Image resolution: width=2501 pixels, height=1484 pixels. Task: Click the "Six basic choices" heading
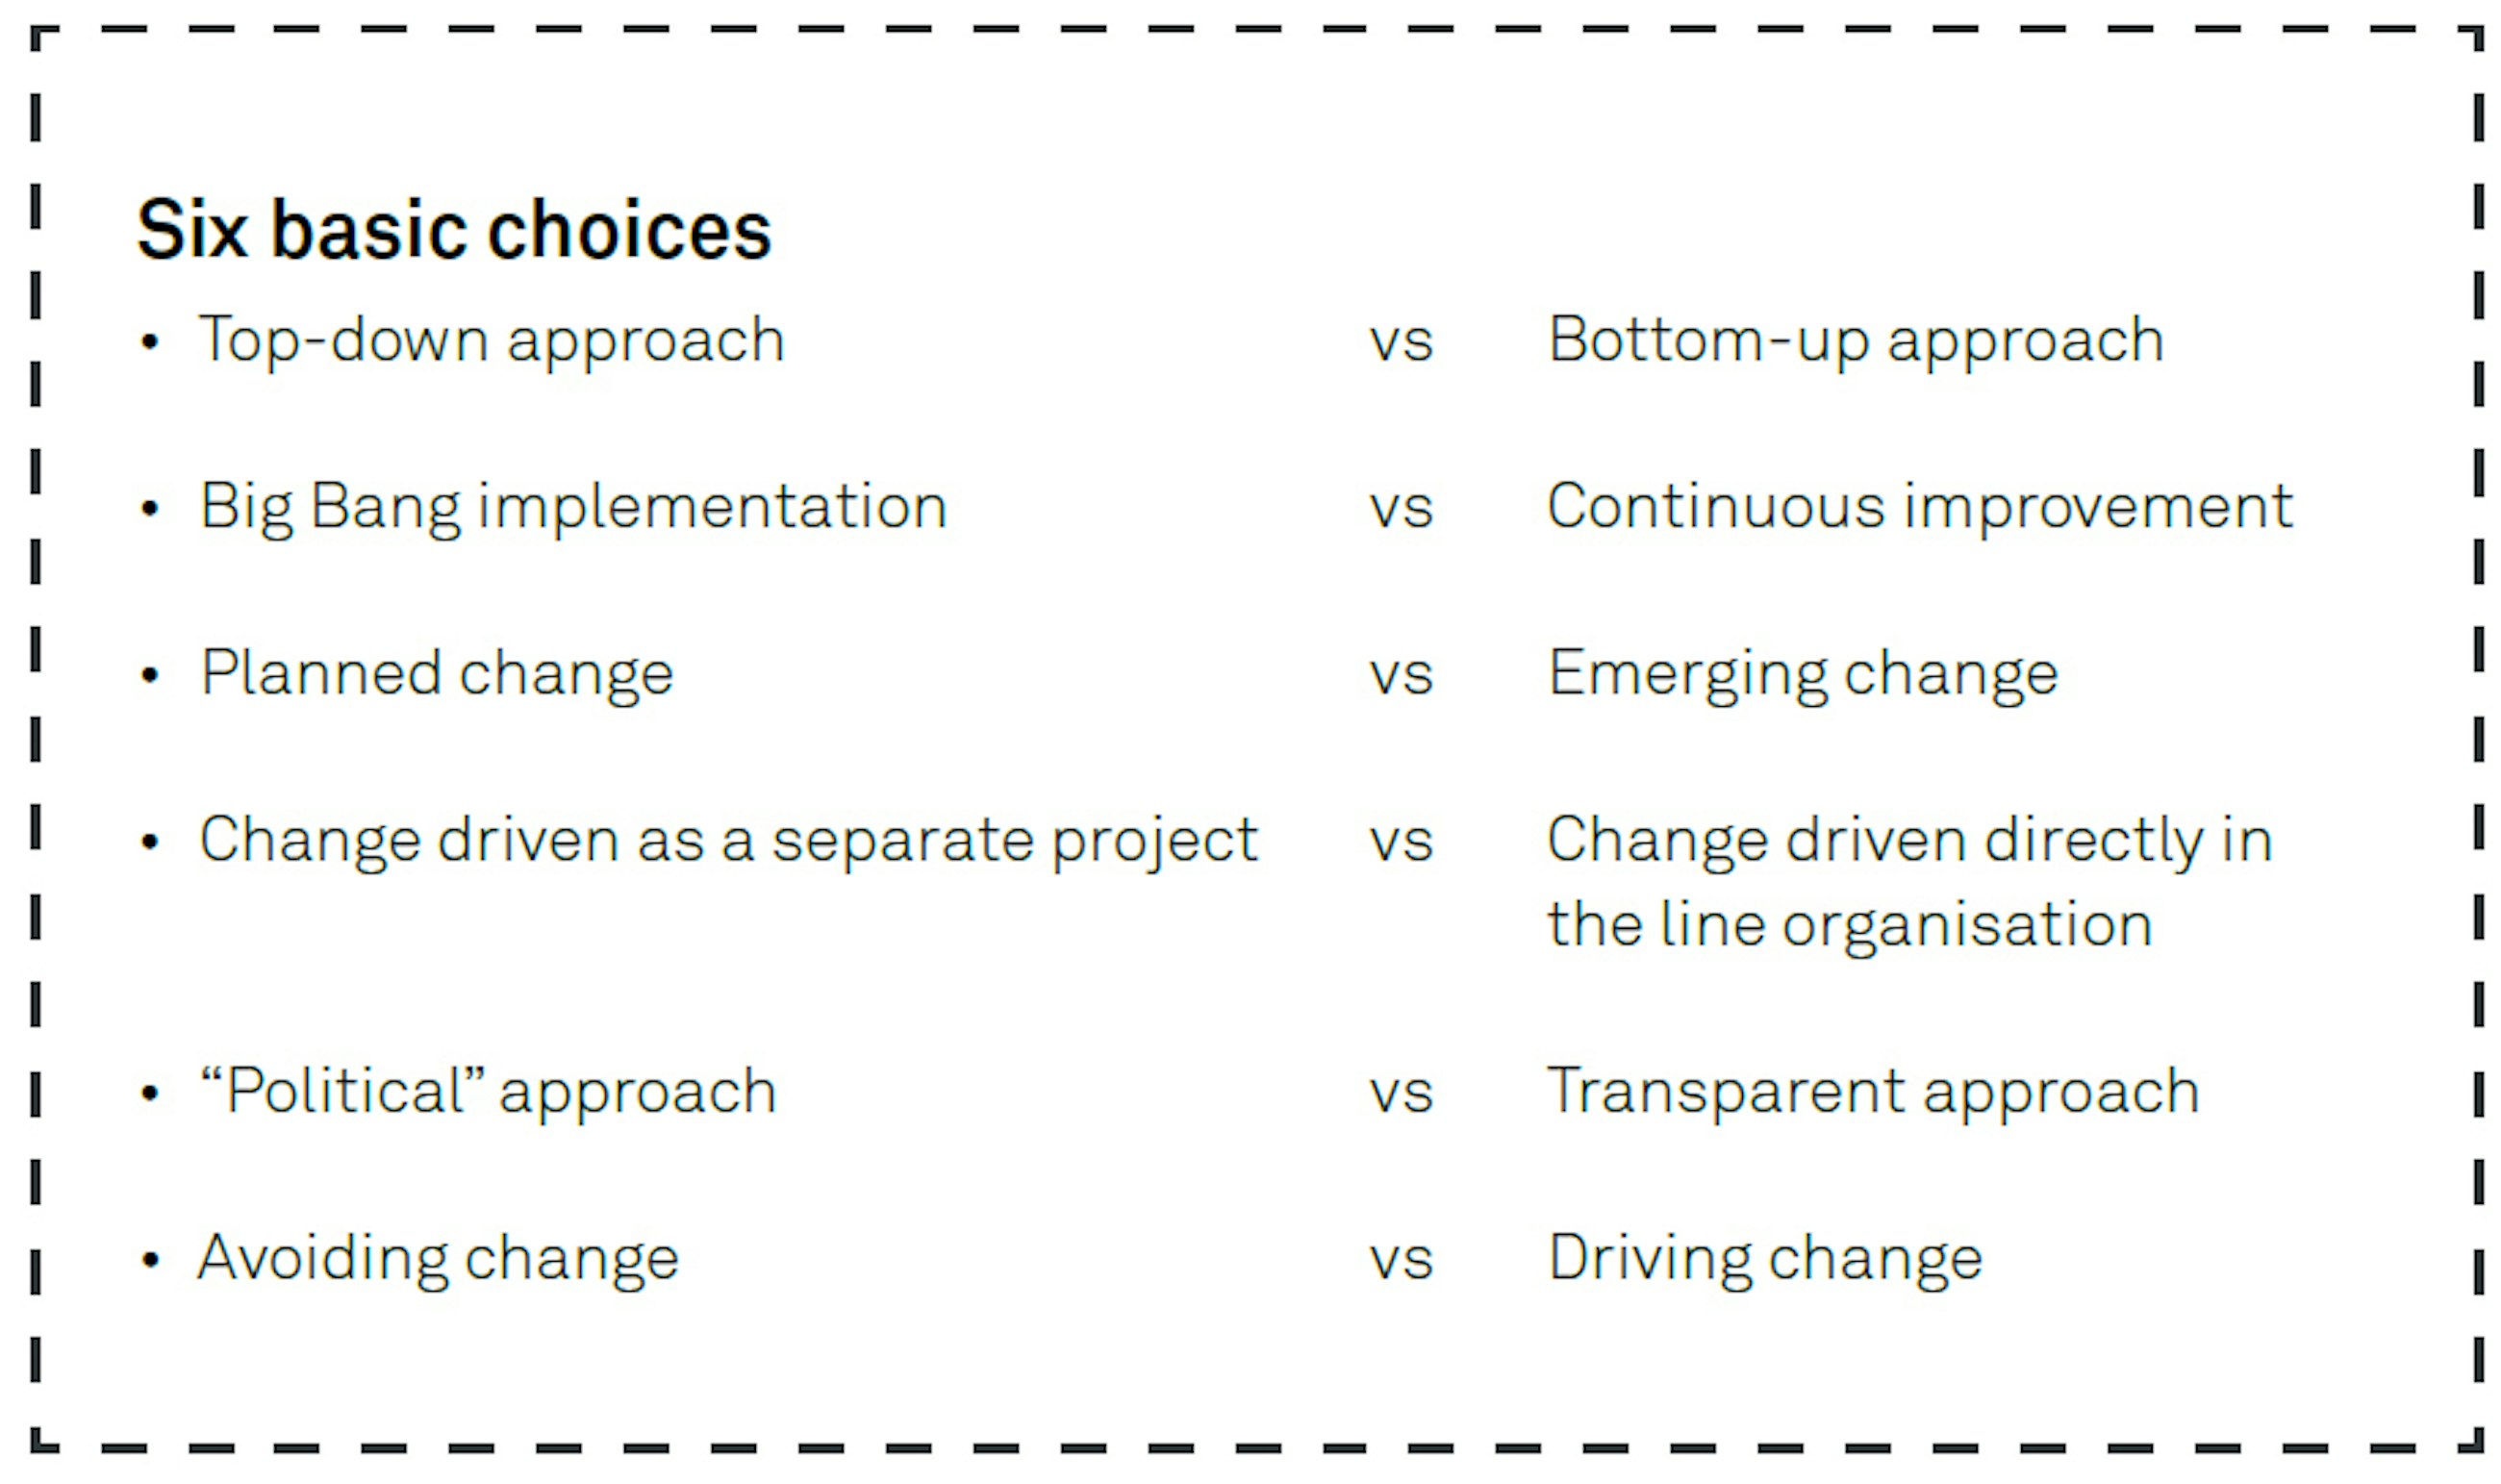pos(453,230)
